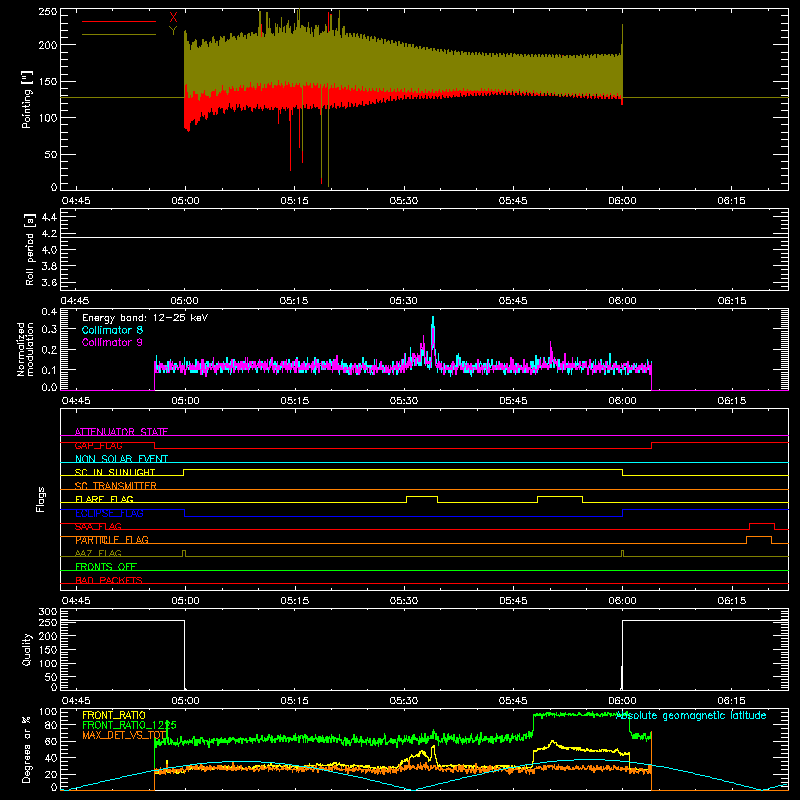Viewport: 800px width, 800px height.
Task: Click the SAA_FLAG label
Action: [x=98, y=526]
